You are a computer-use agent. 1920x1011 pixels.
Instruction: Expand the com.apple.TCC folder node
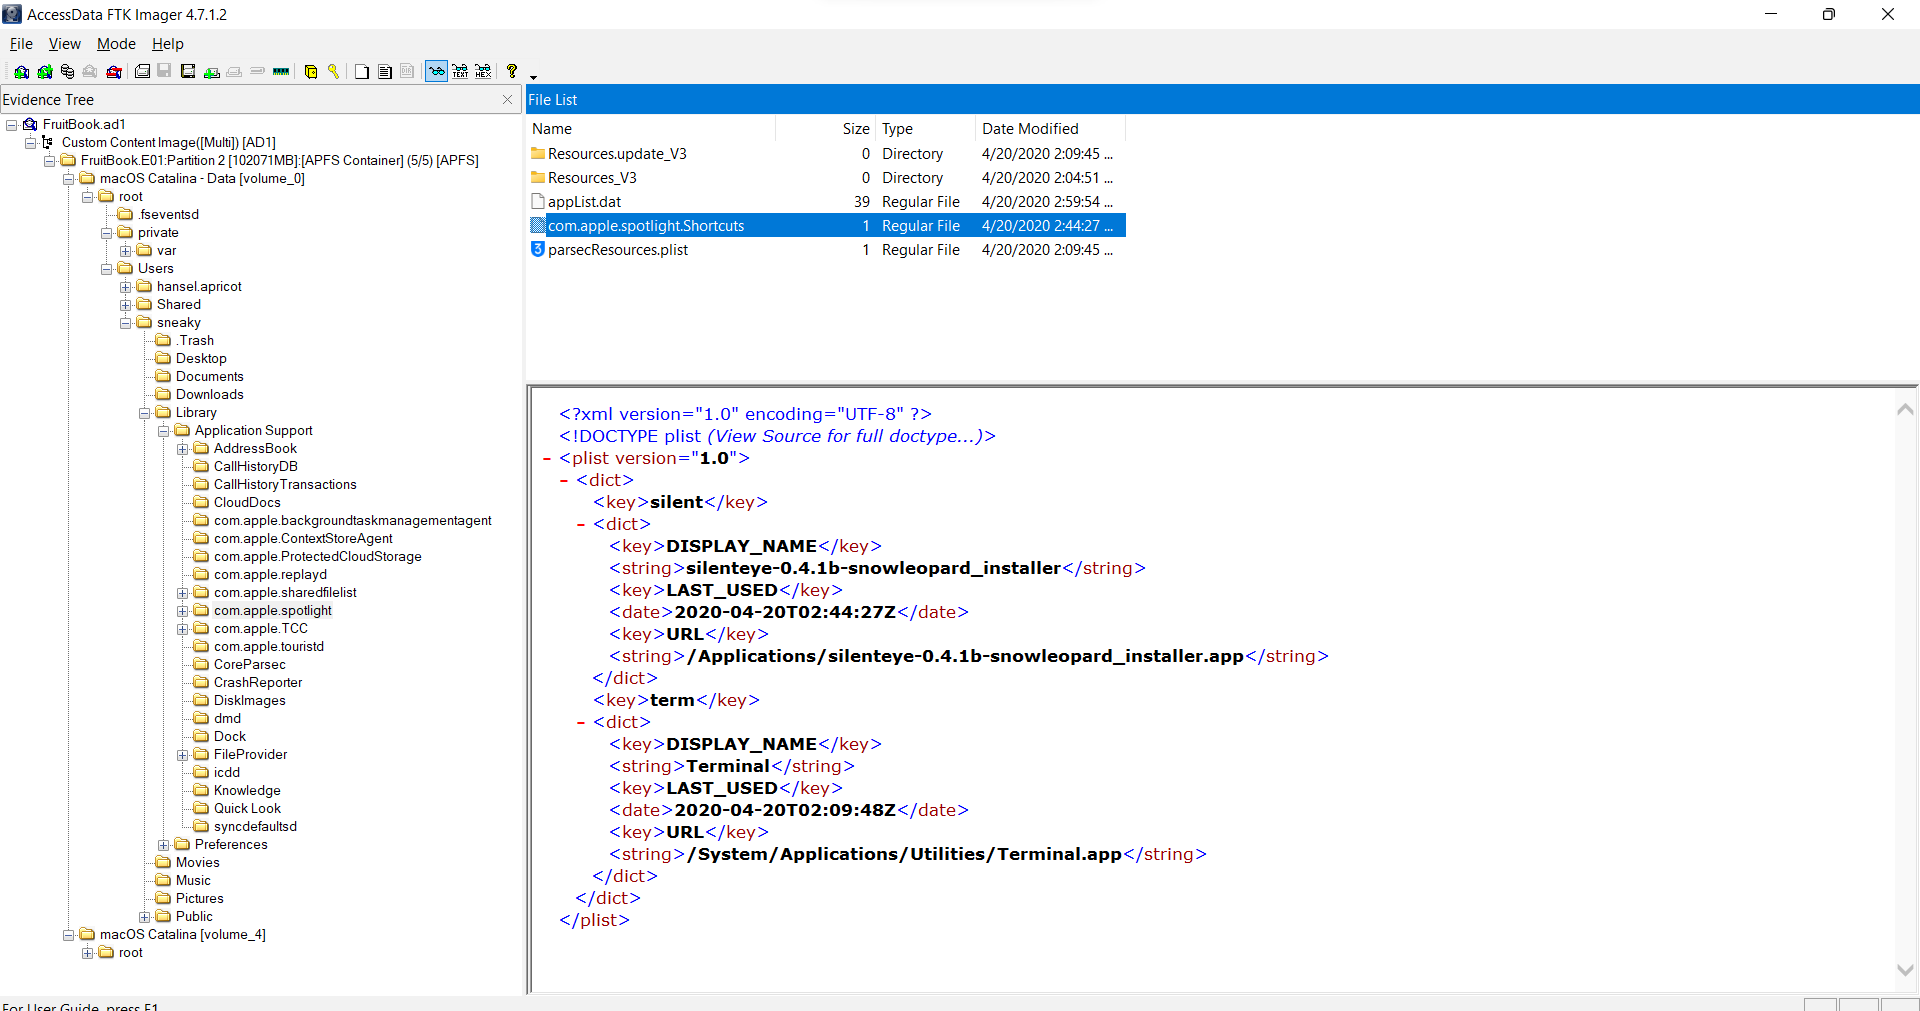pyautogui.click(x=183, y=629)
